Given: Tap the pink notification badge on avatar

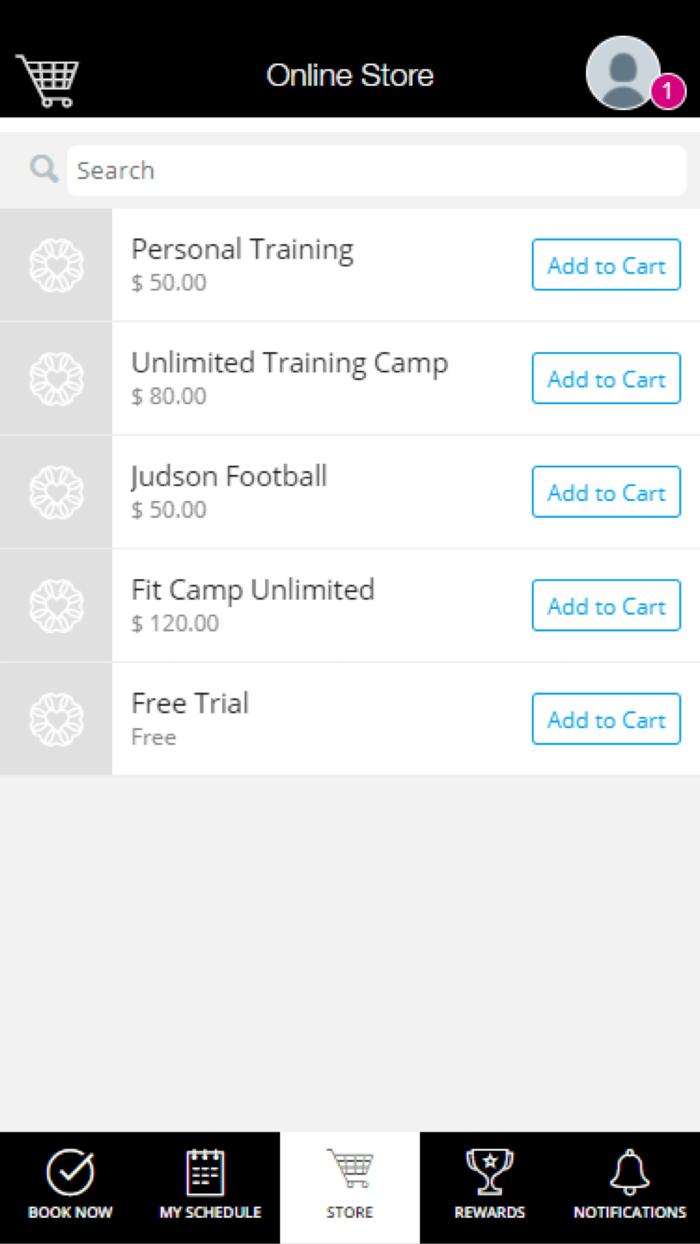Looking at the screenshot, I should pyautogui.click(x=668, y=93).
